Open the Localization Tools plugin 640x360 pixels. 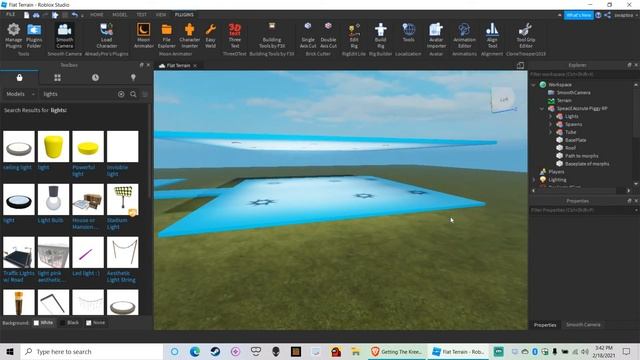click(409, 33)
